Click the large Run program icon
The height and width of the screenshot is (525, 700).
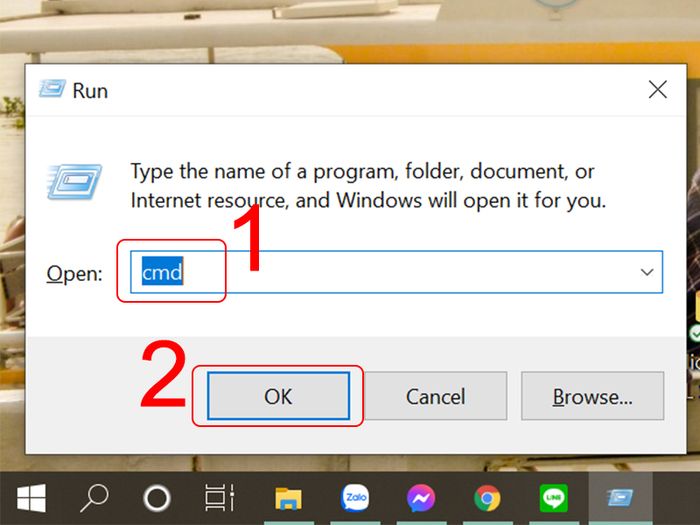pos(74,181)
